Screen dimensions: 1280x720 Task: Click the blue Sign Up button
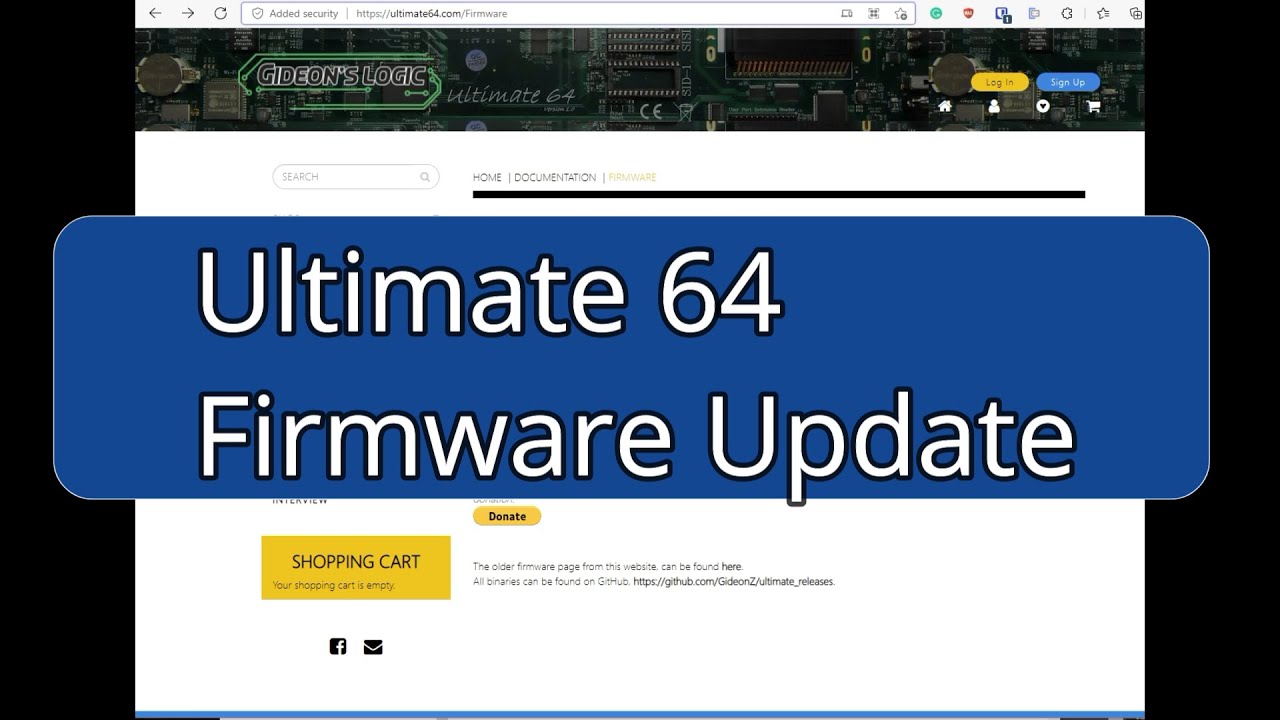[1067, 82]
